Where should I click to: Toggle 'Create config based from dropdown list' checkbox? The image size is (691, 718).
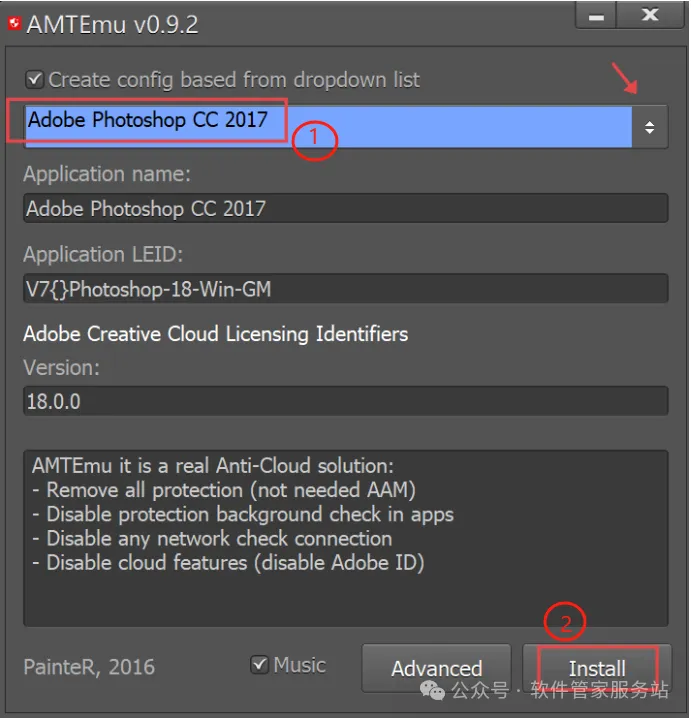tap(35, 79)
